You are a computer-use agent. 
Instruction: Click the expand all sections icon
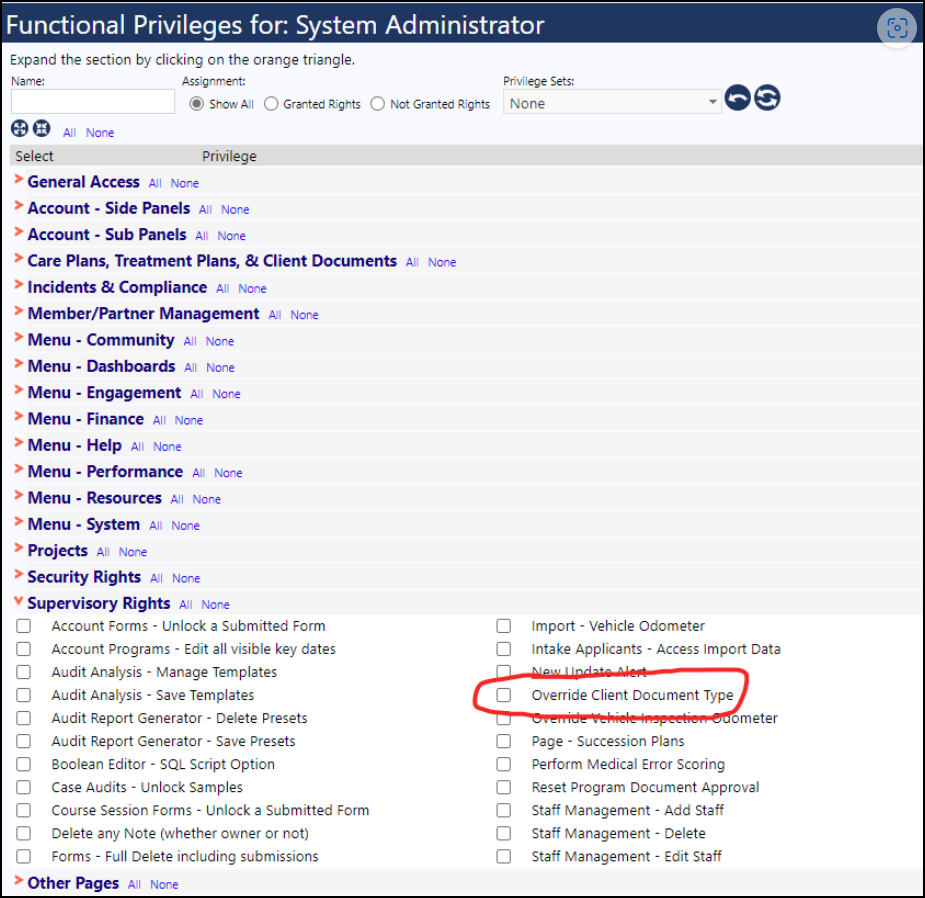(x=19, y=128)
